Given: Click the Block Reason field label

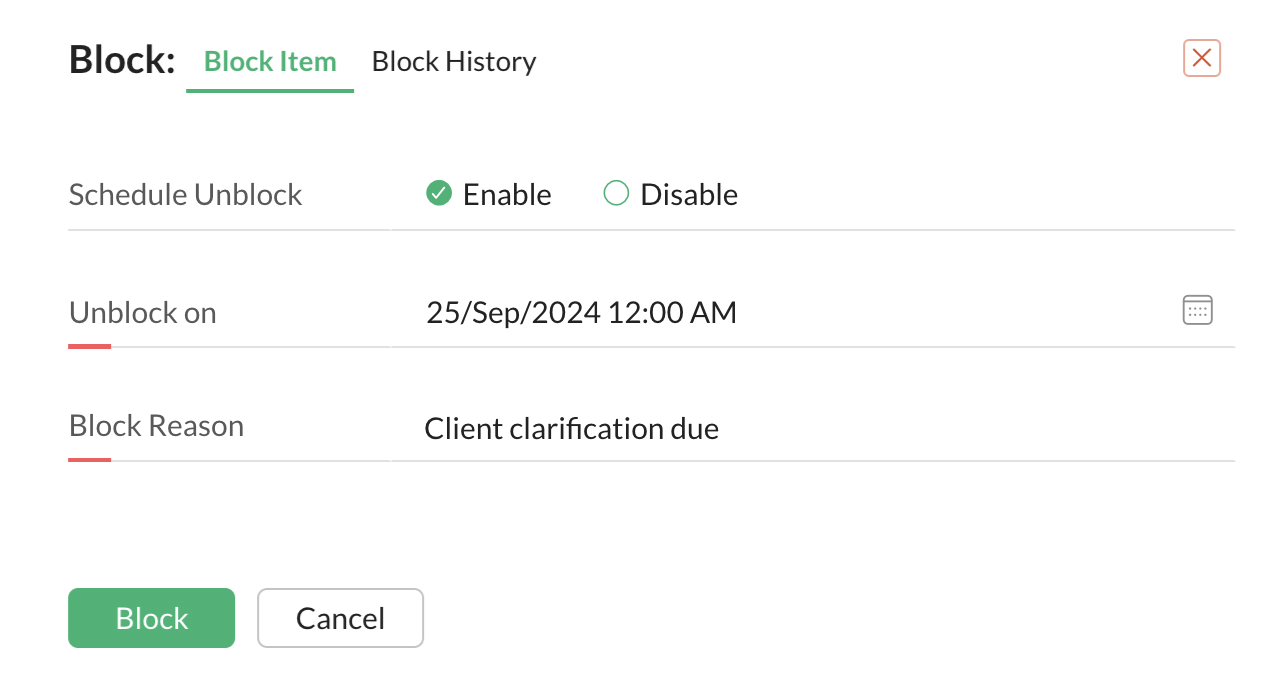Looking at the screenshot, I should pyautogui.click(x=156, y=426).
